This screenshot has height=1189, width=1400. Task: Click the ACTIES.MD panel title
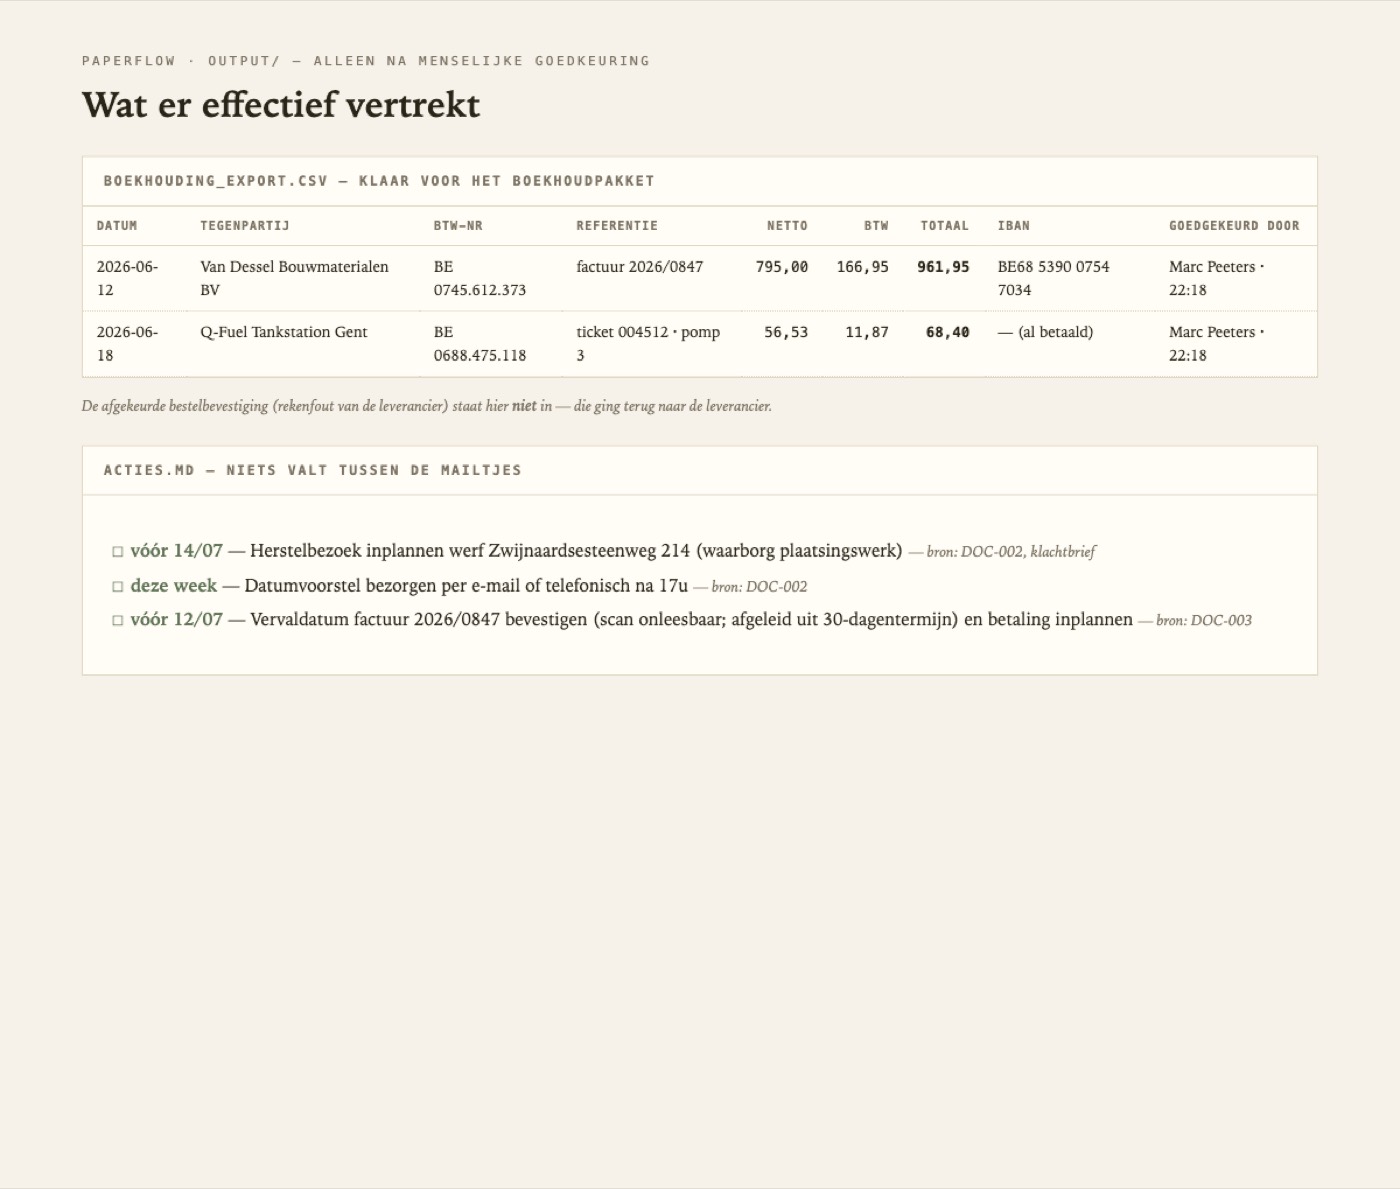click(x=312, y=470)
